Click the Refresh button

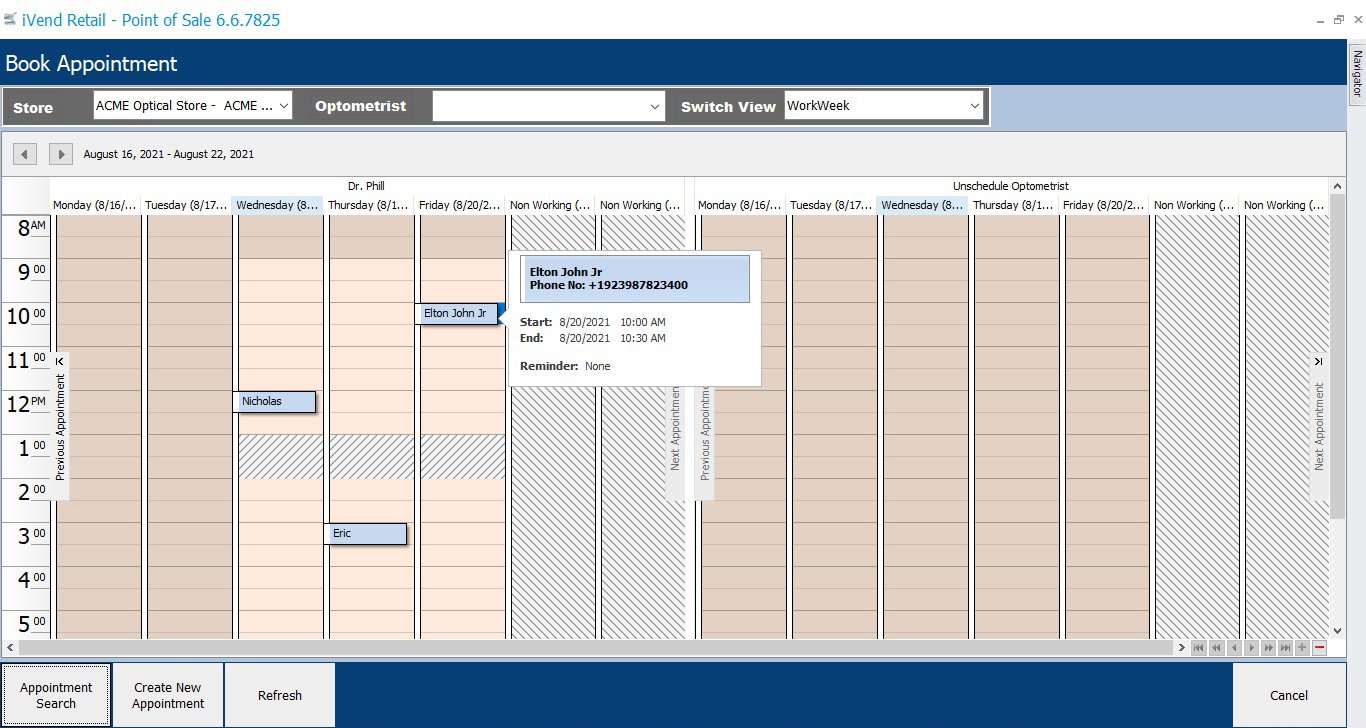280,695
